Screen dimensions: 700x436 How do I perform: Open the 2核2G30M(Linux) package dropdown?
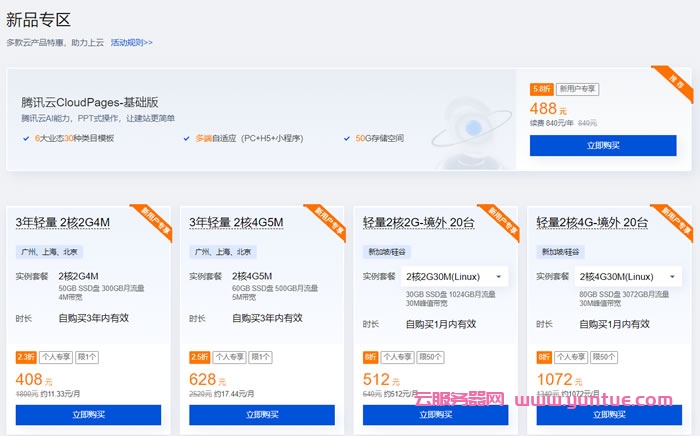[x=455, y=276]
